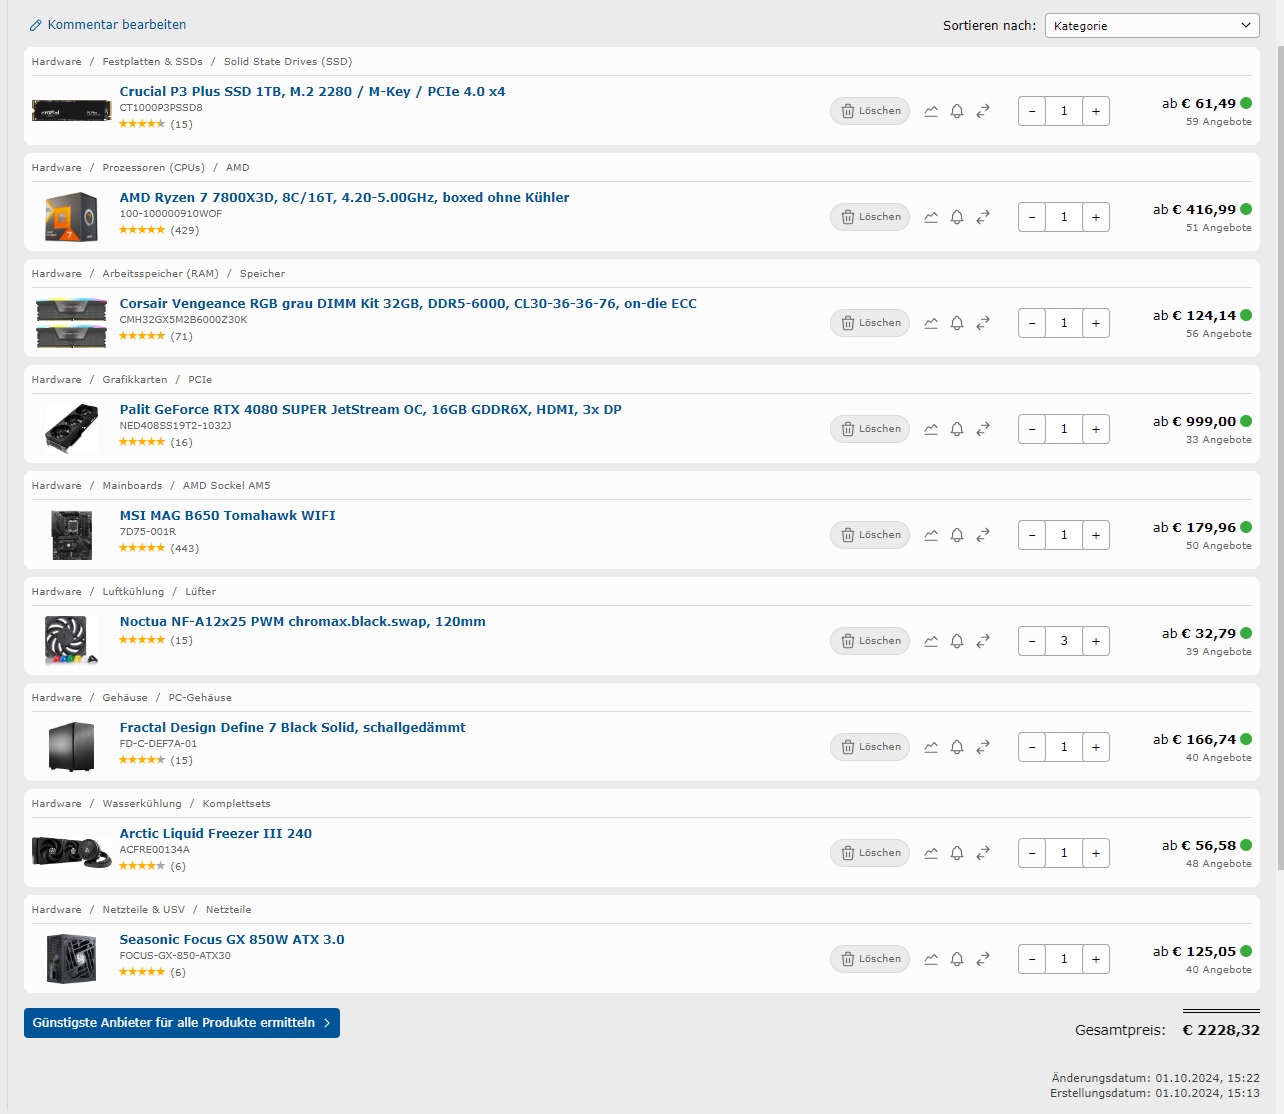
Task: Open price history chart for Fractal Design Define 7
Action: [931, 747]
